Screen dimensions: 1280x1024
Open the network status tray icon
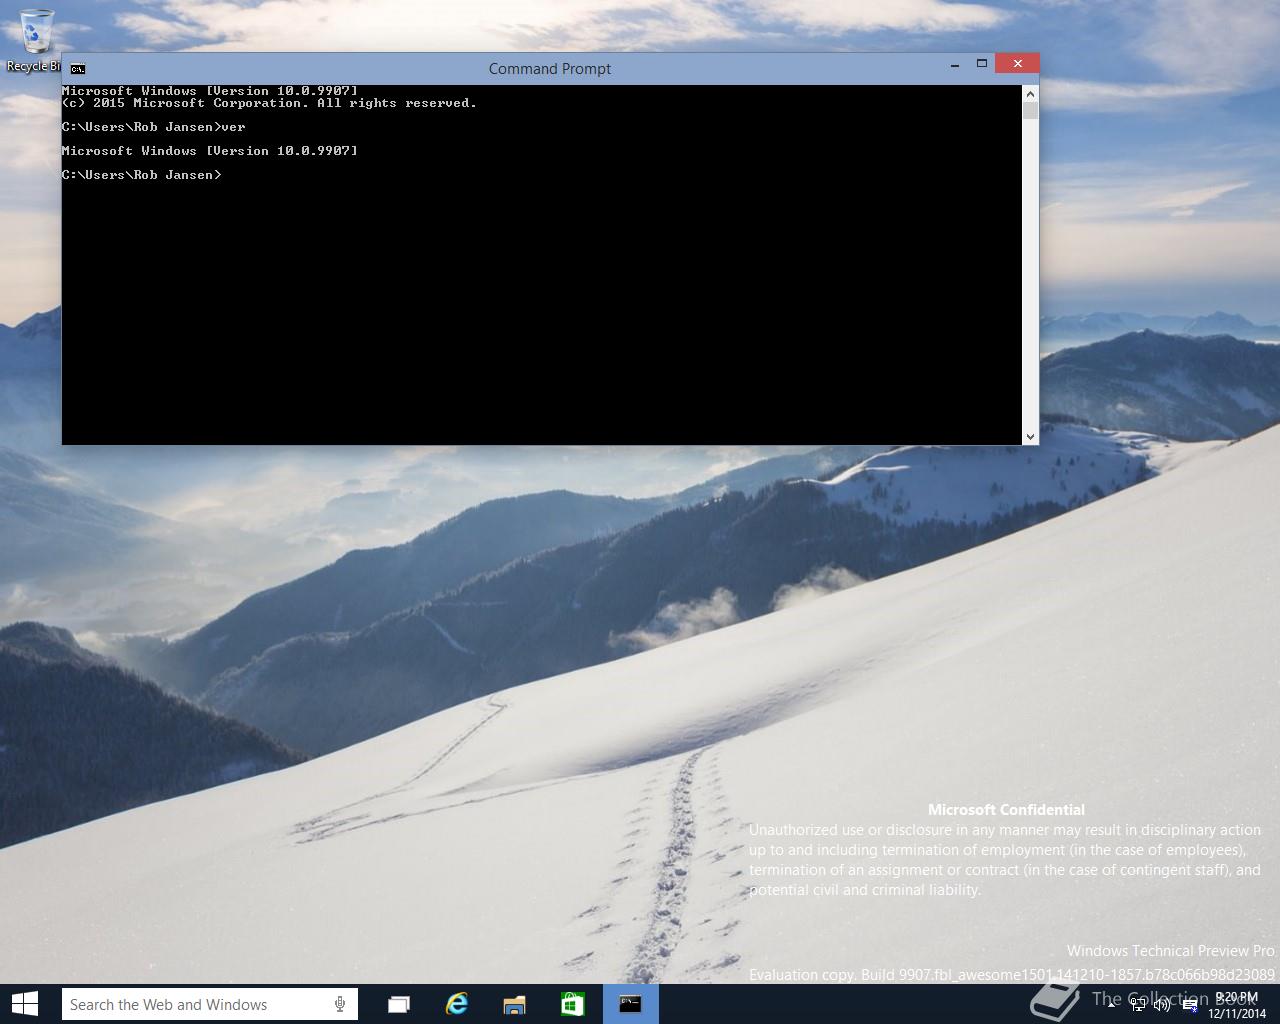[x=1138, y=1005]
